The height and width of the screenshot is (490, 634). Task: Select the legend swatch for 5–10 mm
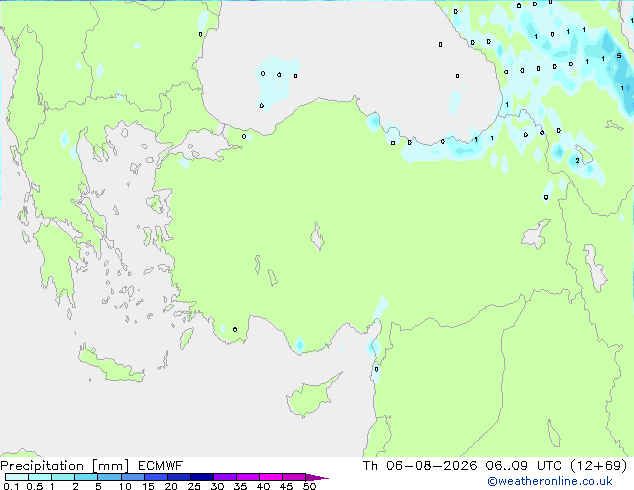[109, 477]
